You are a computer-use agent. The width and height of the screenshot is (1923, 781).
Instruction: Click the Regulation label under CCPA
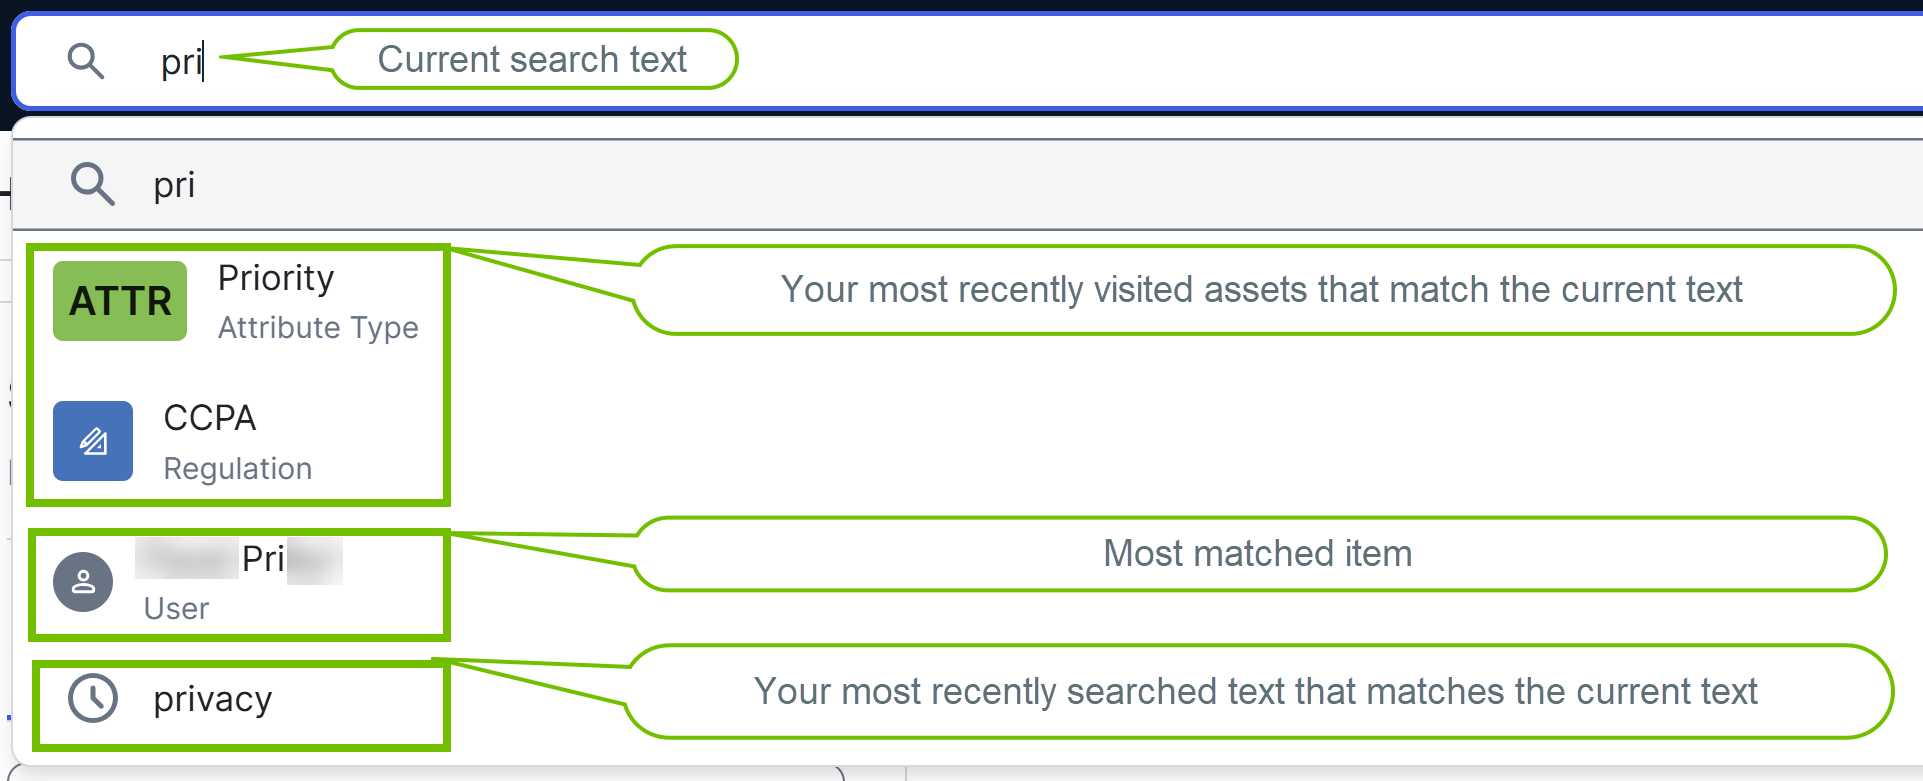[x=238, y=468]
